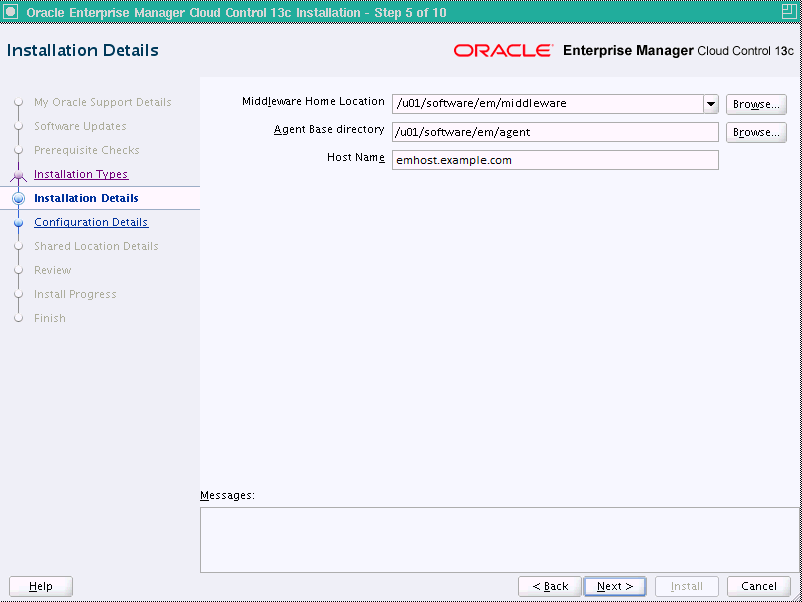This screenshot has height=602, width=802.
Task: Click the Messages label
Action: 227,495
